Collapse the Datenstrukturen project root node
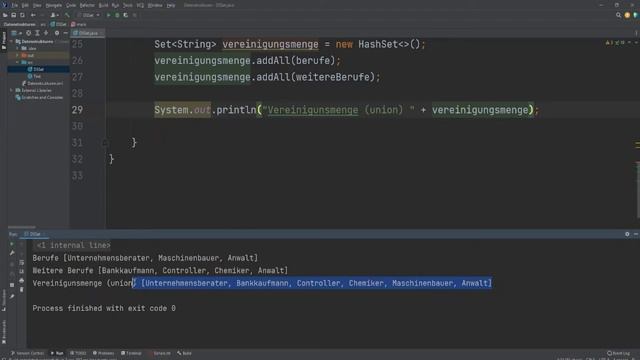Image resolution: width=640 pixels, height=360 pixels. (x=11, y=42)
